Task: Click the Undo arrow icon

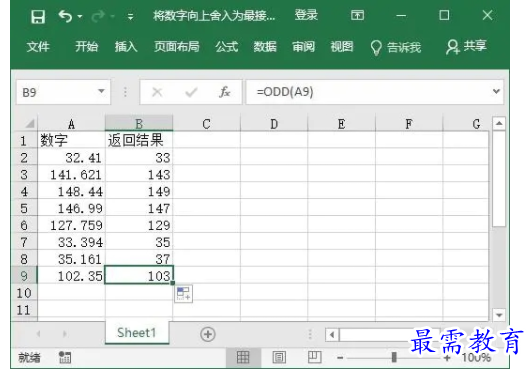Action: pyautogui.click(x=65, y=16)
